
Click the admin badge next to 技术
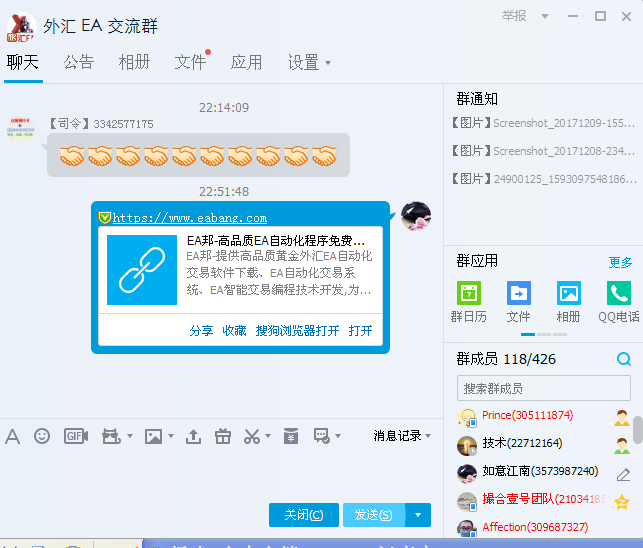(622, 446)
